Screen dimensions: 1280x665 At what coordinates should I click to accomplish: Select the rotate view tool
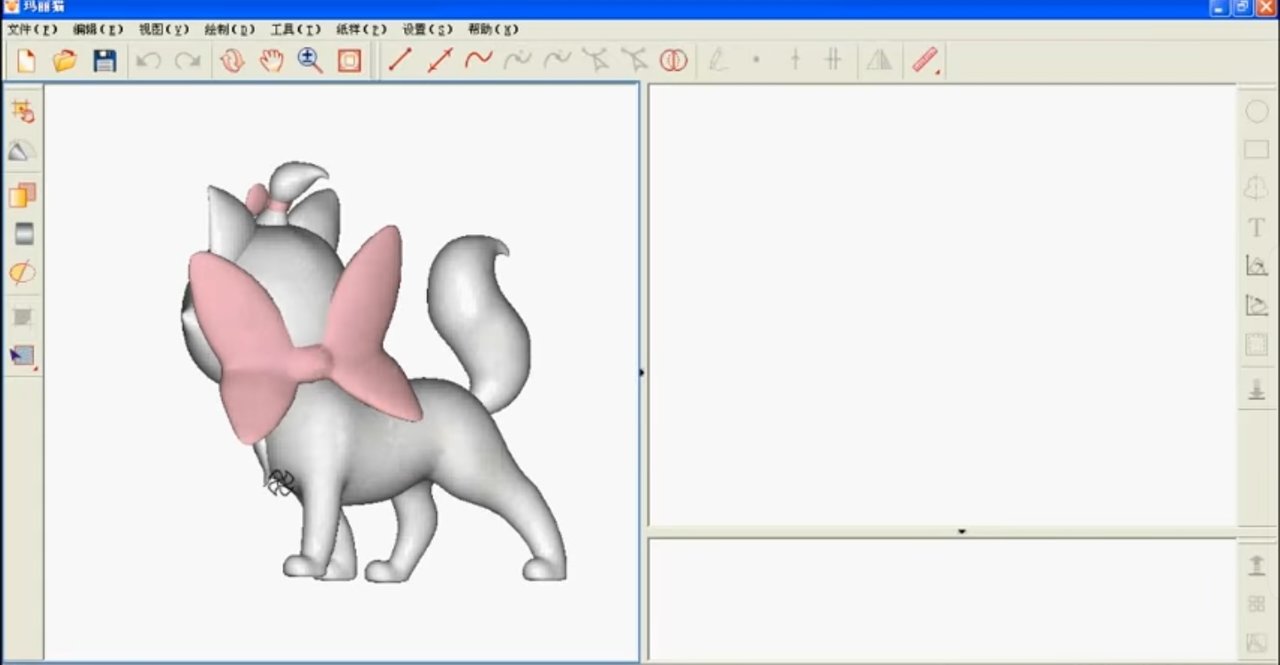point(232,61)
